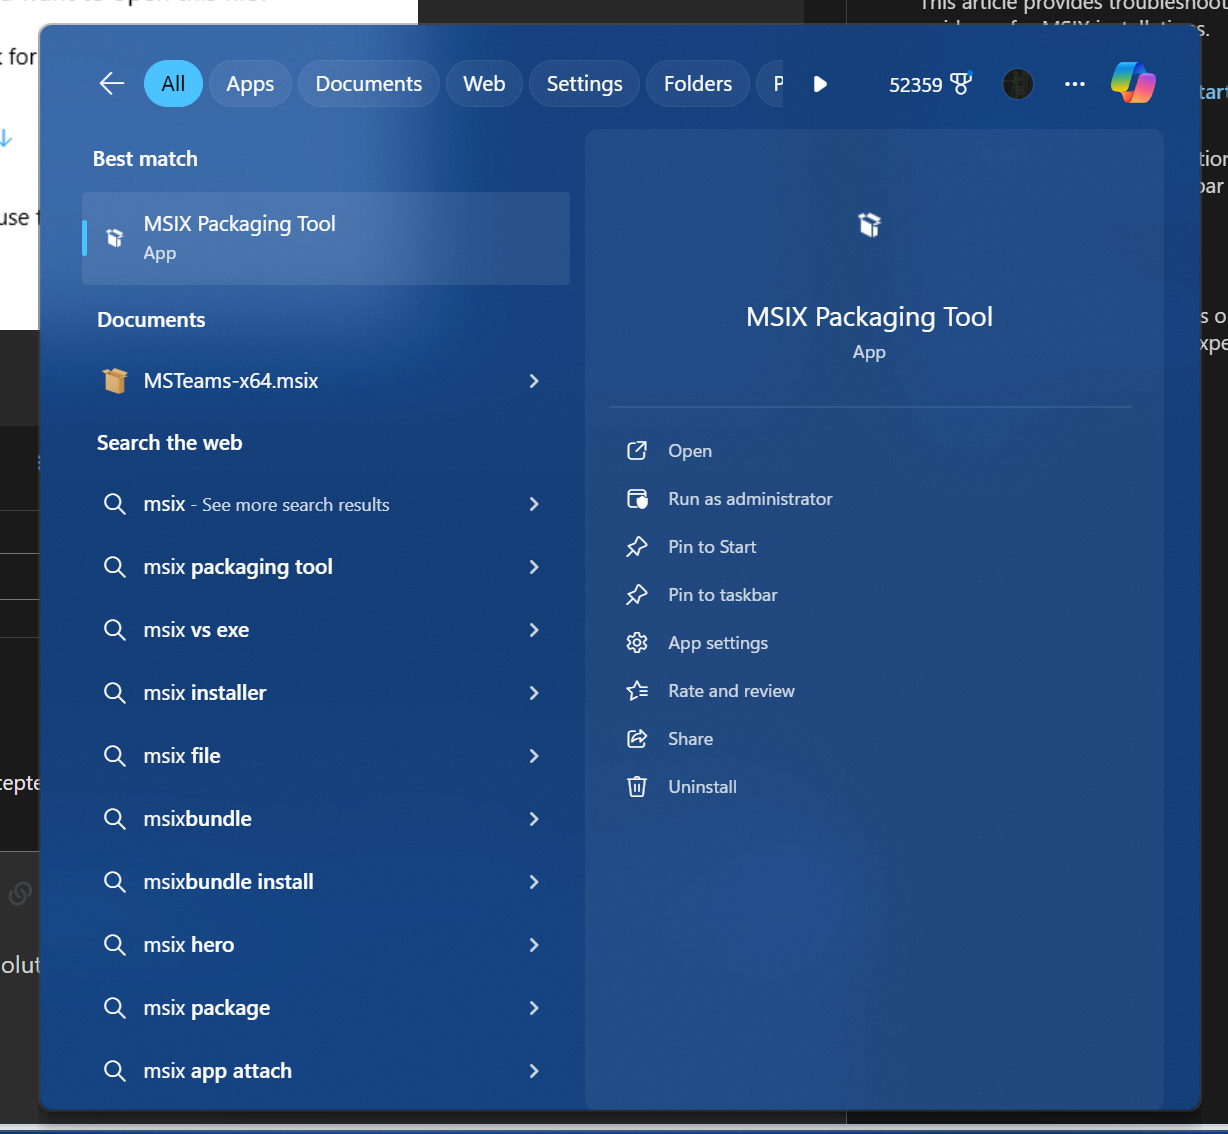This screenshot has height=1134, width=1228.
Task: Switch to the Web filter tab
Action: pyautogui.click(x=484, y=84)
